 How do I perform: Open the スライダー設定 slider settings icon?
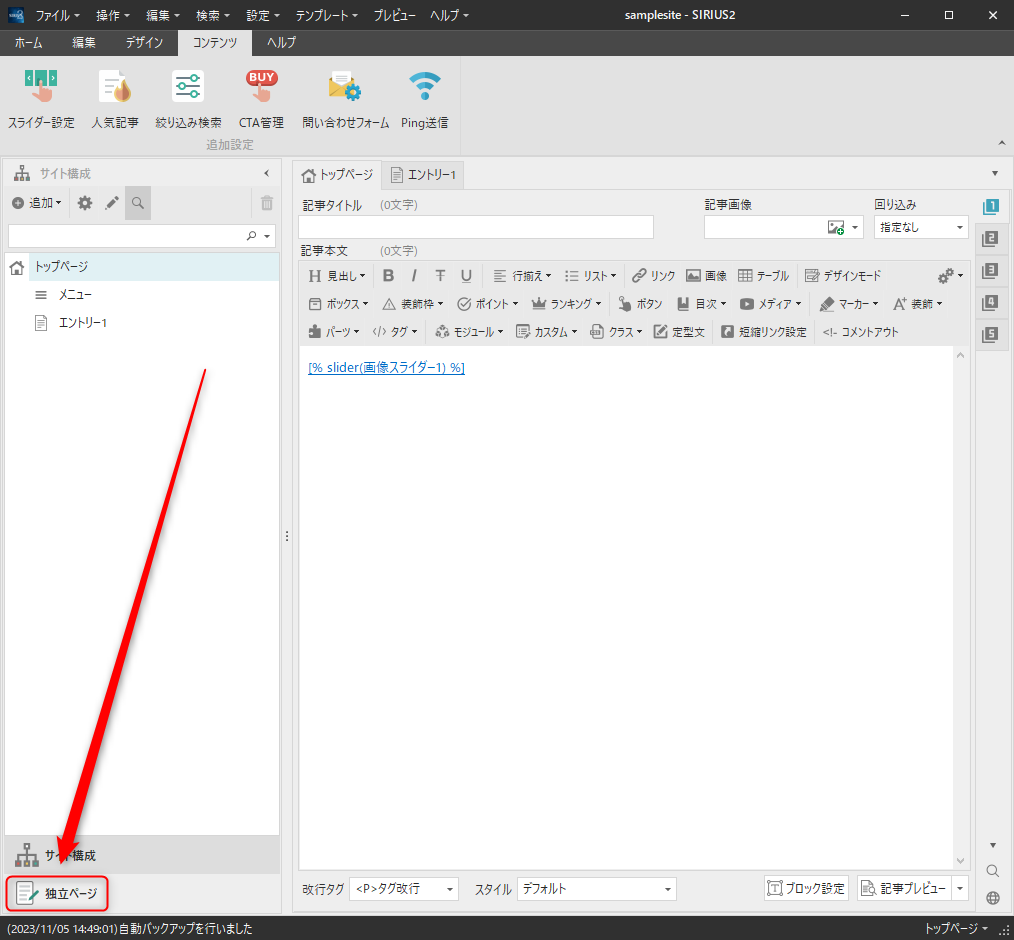(x=41, y=99)
